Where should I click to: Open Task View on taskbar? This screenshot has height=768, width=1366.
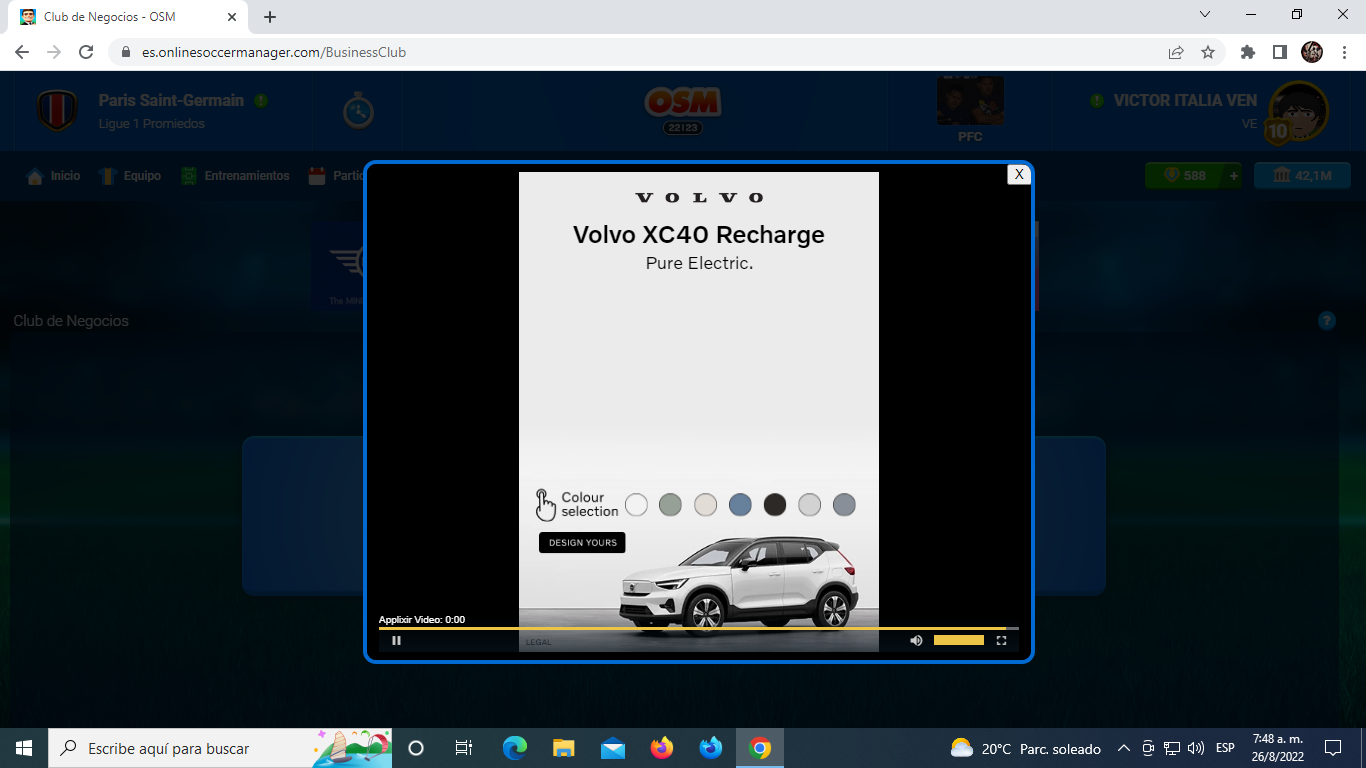click(x=464, y=748)
